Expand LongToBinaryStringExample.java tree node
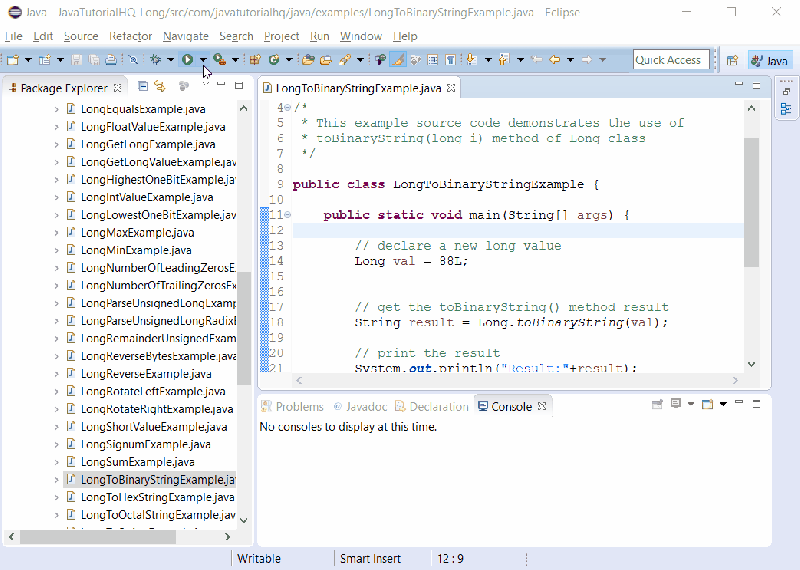Viewport: 800px width, 570px height. point(57,480)
